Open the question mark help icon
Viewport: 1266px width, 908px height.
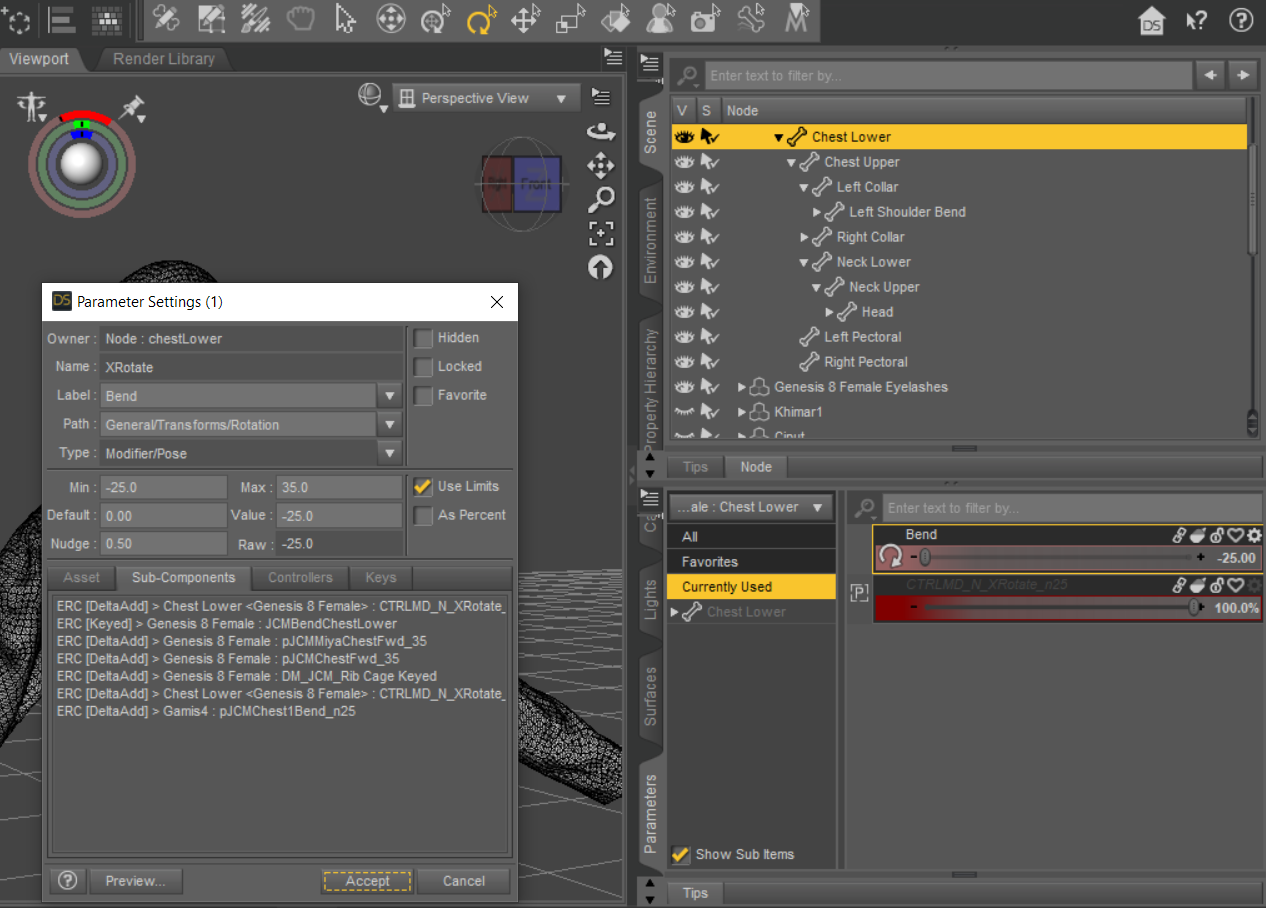(1240, 21)
